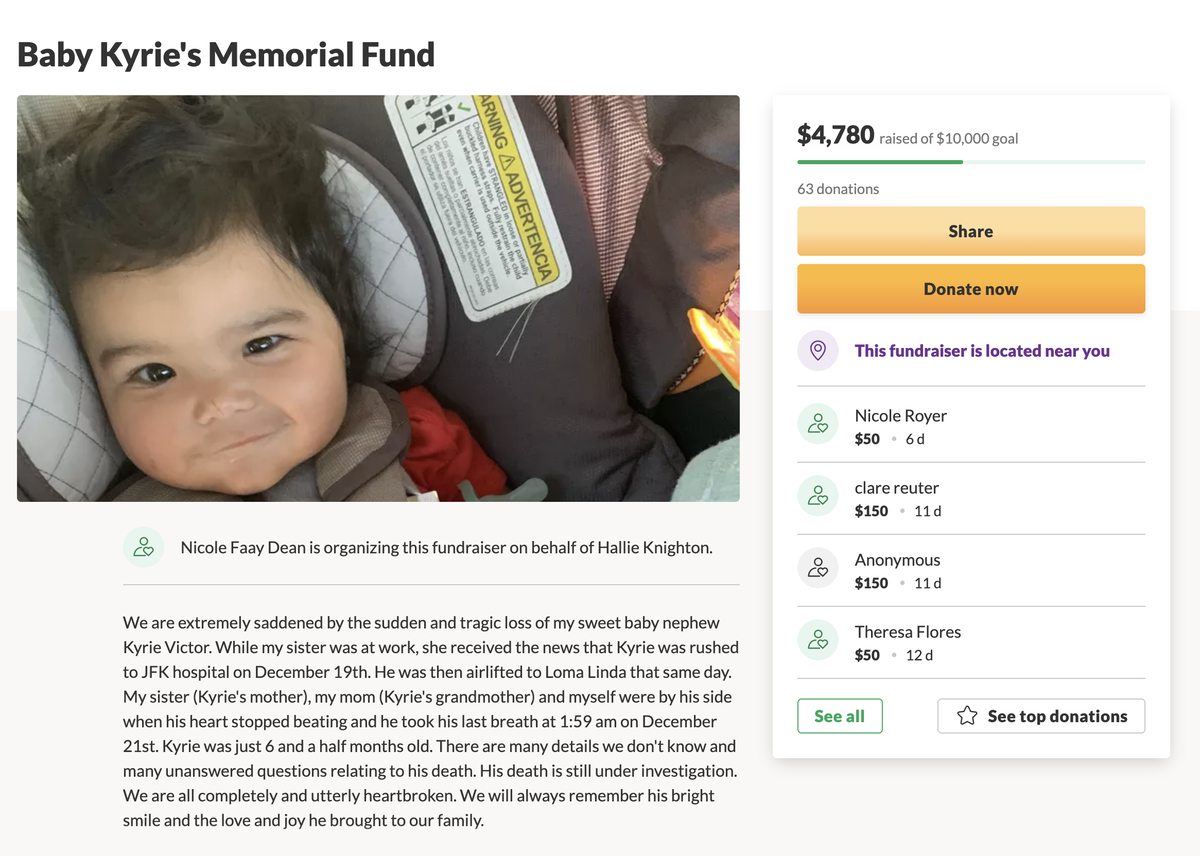
Task: Click the $4,780 raised amount
Action: click(835, 134)
